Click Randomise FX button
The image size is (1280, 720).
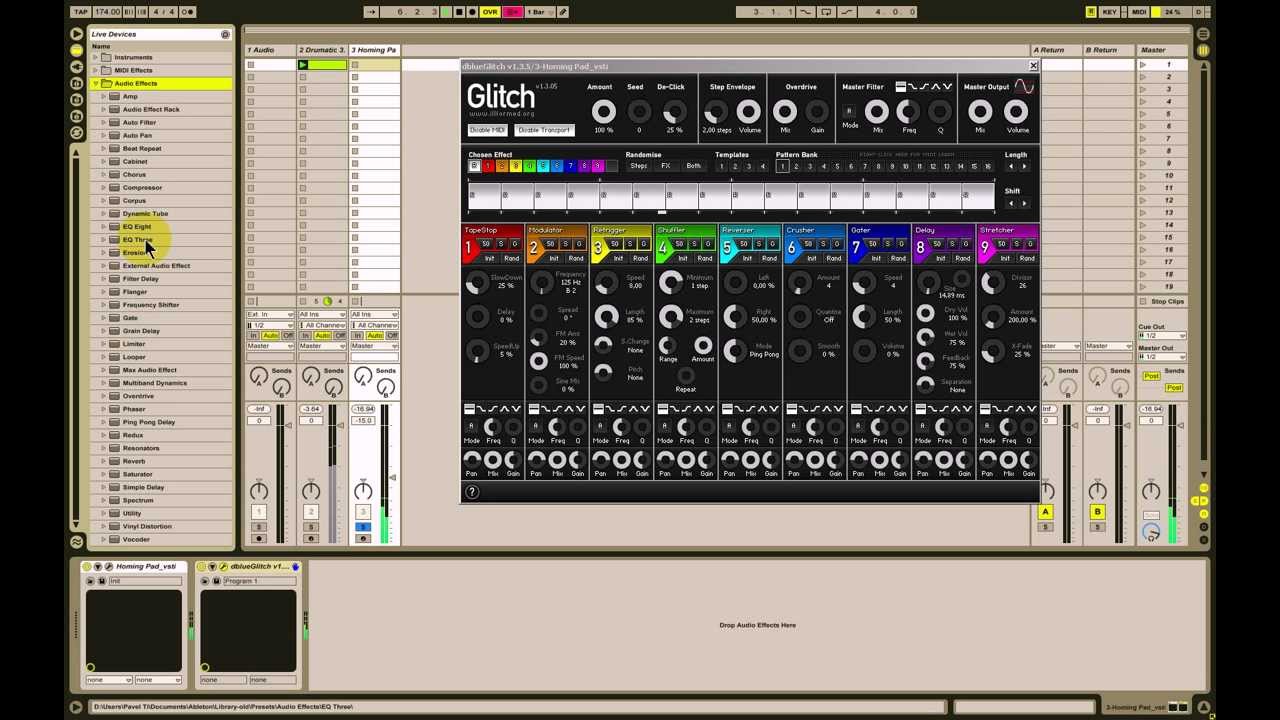pos(666,166)
